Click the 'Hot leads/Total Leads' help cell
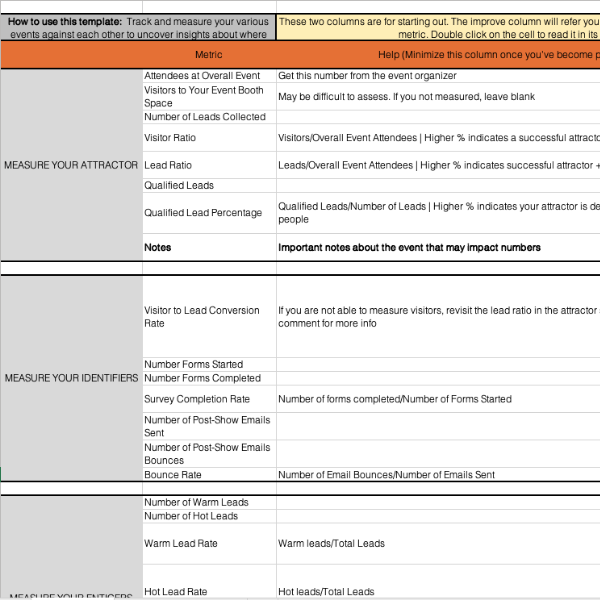This screenshot has height=600, width=600. coord(437,591)
